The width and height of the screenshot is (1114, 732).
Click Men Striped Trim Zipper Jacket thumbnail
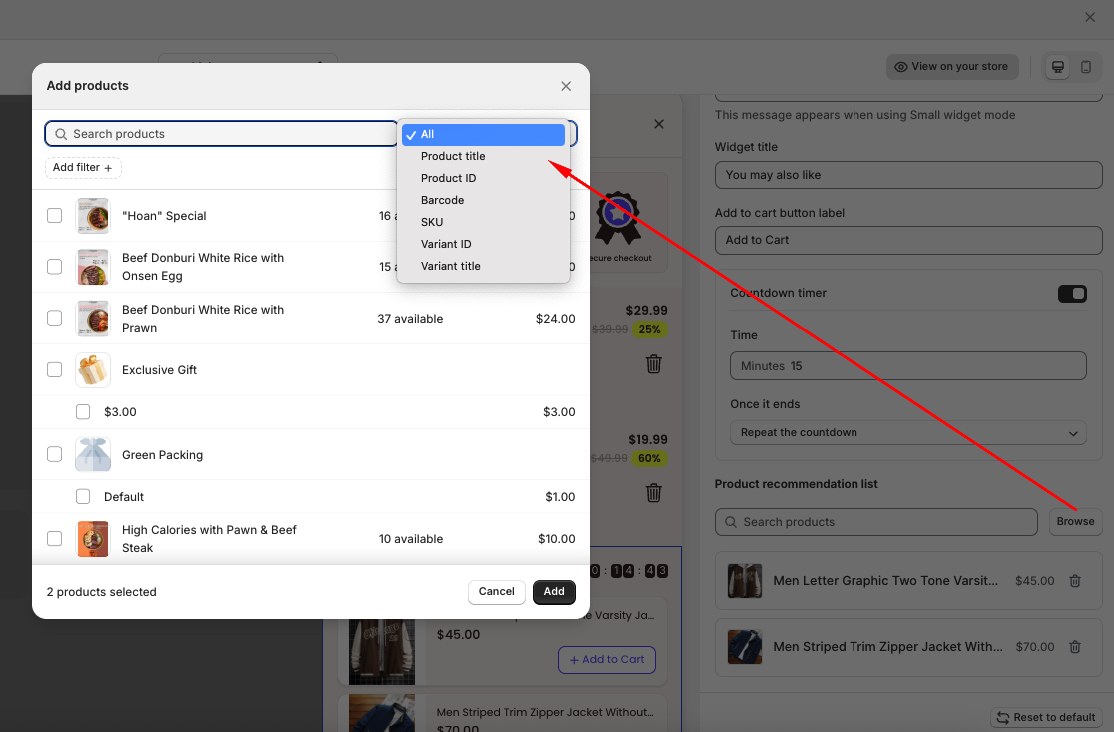[745, 647]
